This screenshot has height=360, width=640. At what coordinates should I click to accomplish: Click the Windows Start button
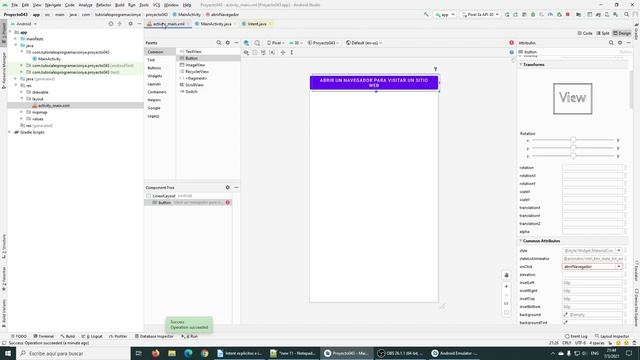point(8,353)
